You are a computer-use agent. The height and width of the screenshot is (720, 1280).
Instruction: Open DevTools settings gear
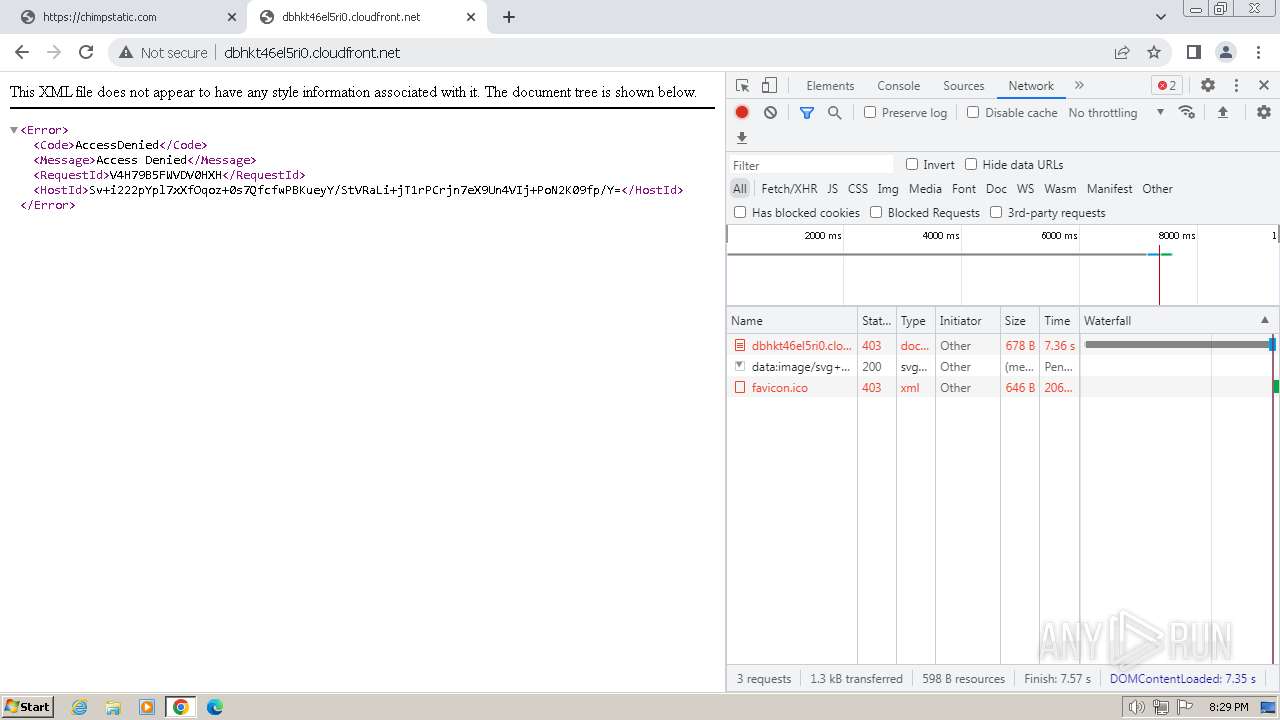tap(1208, 85)
